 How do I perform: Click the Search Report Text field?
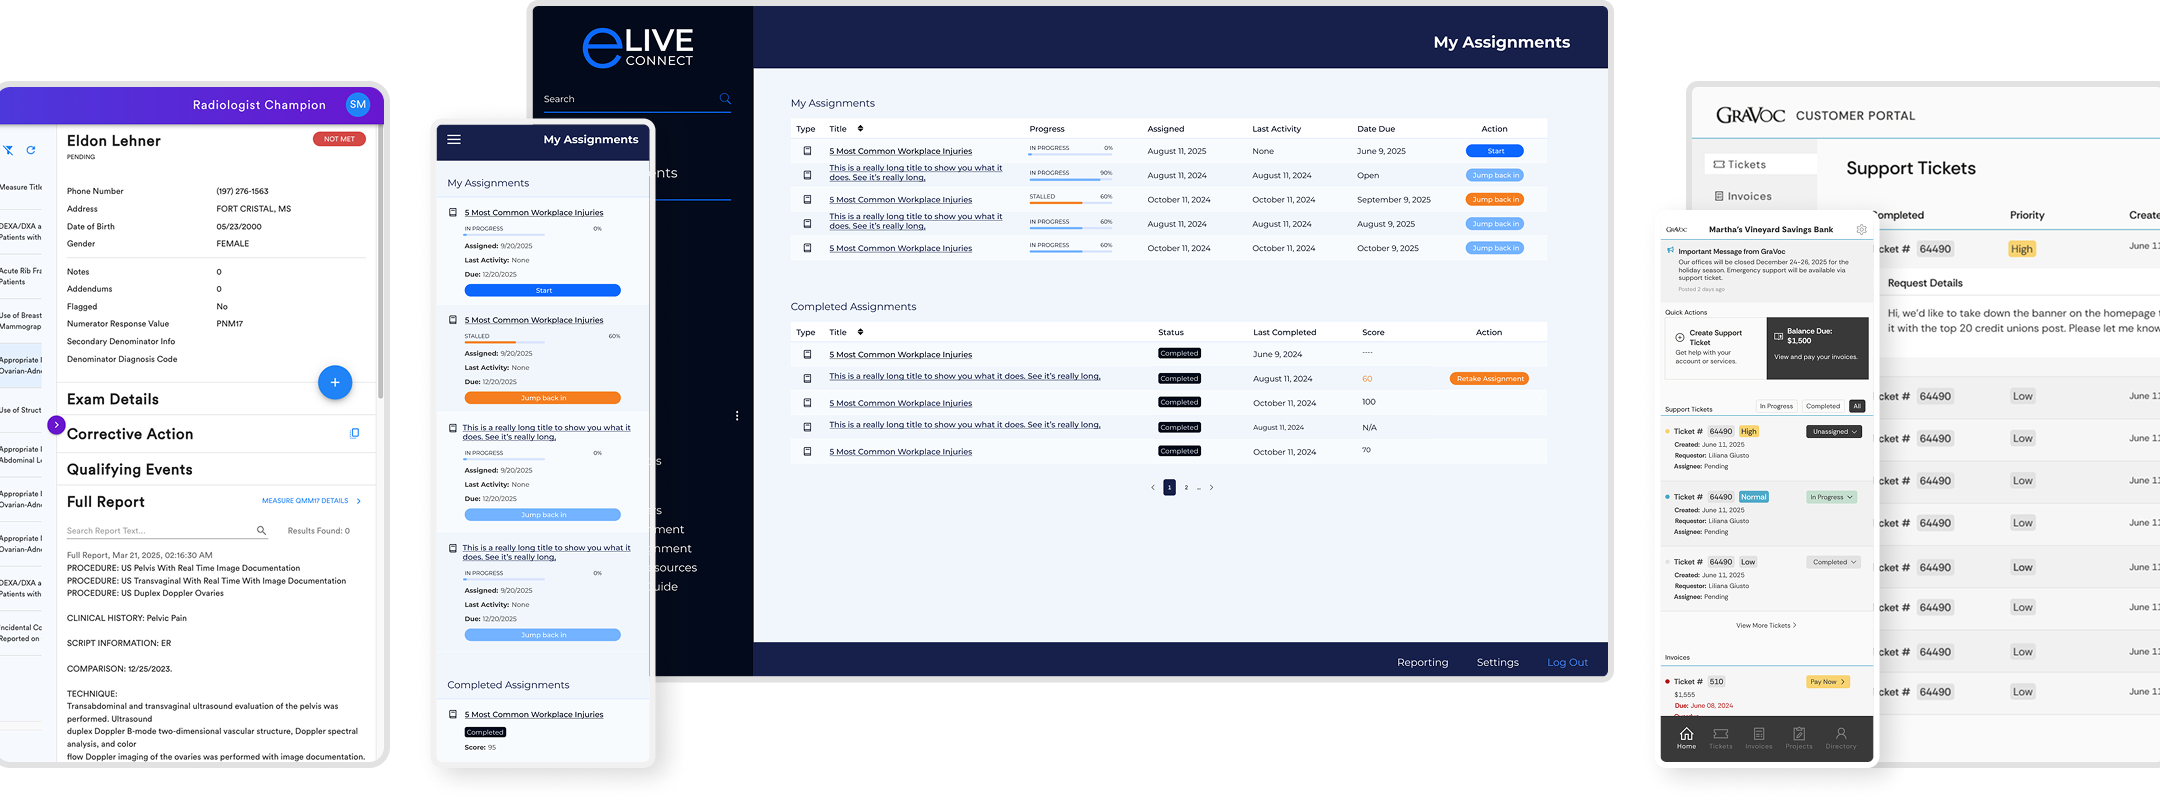point(160,531)
